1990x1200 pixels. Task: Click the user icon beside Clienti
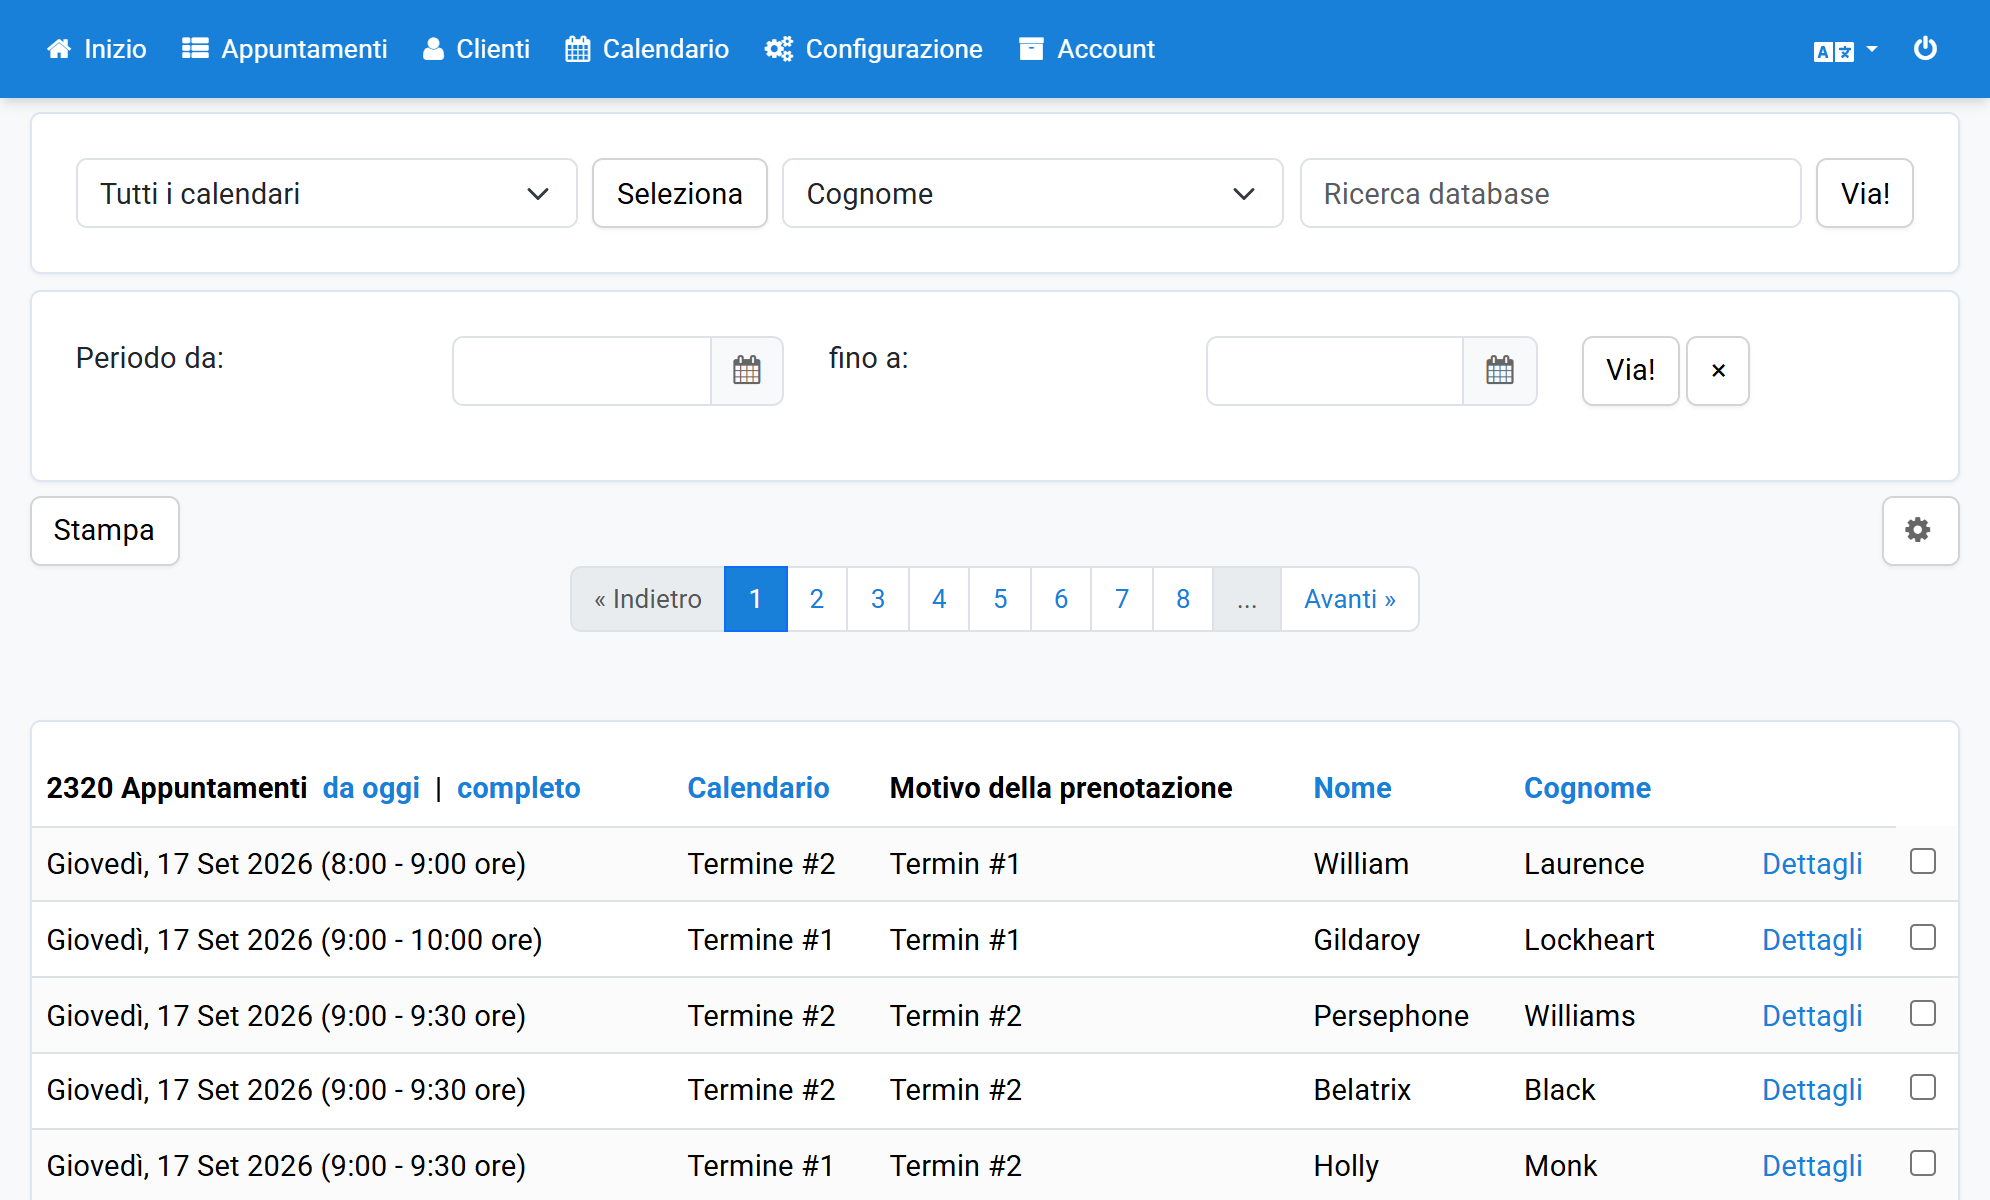[433, 49]
